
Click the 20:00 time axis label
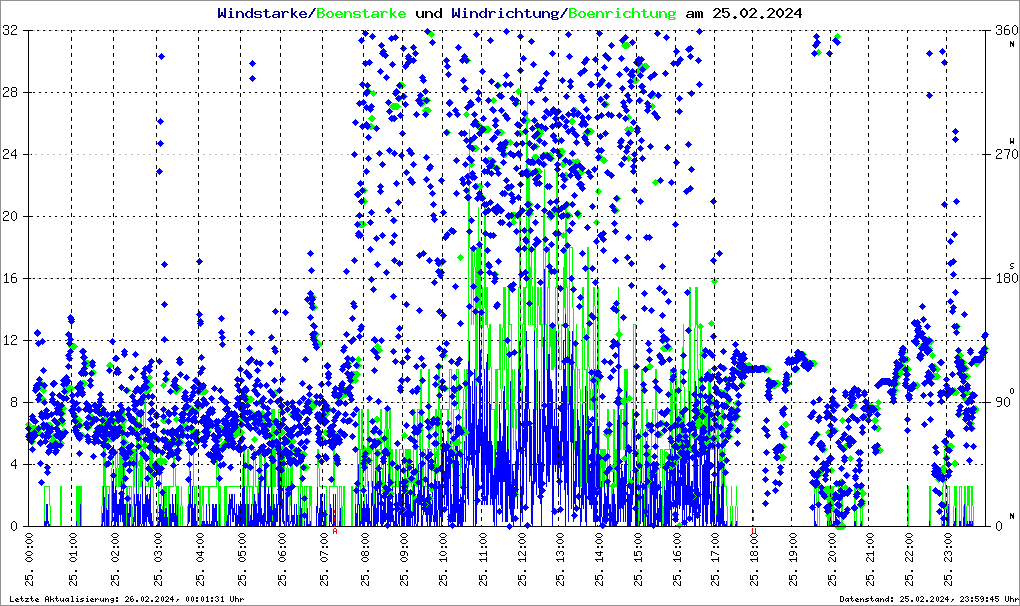(x=831, y=559)
